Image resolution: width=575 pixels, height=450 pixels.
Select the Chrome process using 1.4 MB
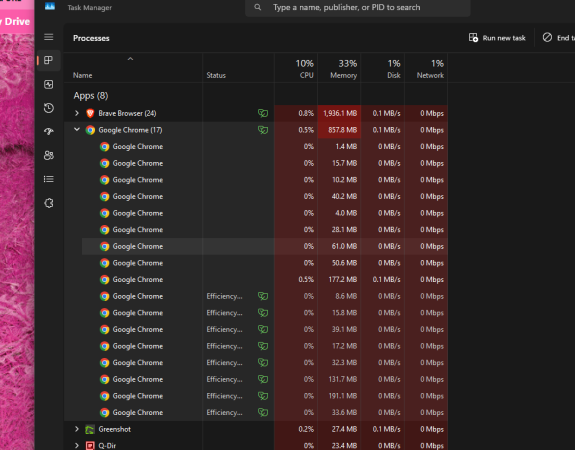coord(264,146)
